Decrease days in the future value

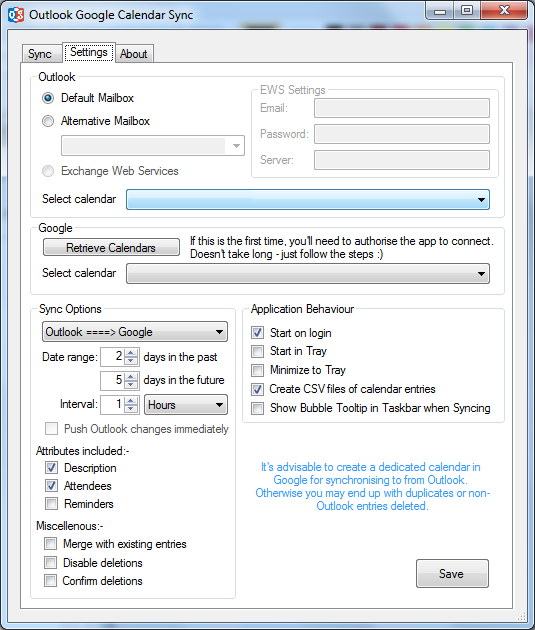click(131, 384)
